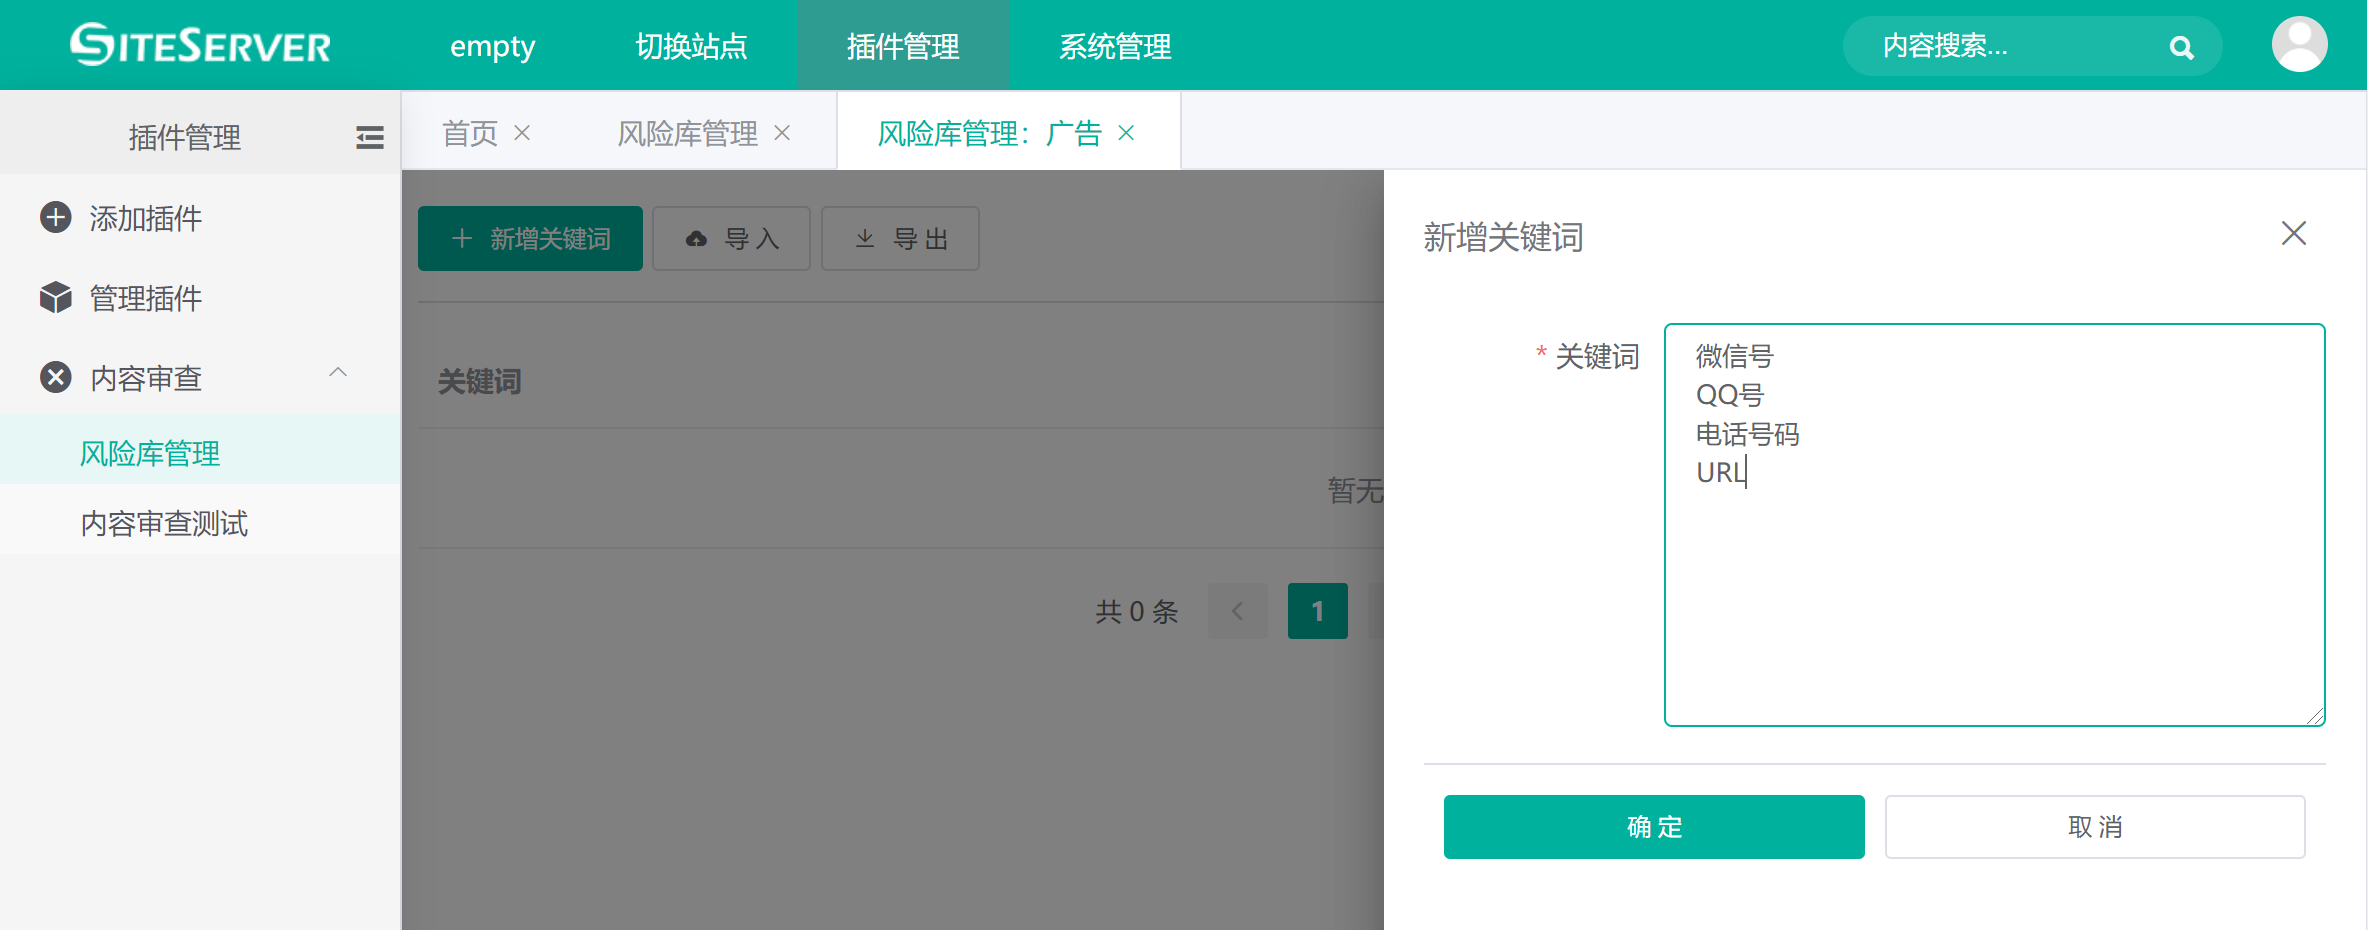The width and height of the screenshot is (2368, 930).
Task: Click the SiteServer logo
Action: click(x=200, y=45)
